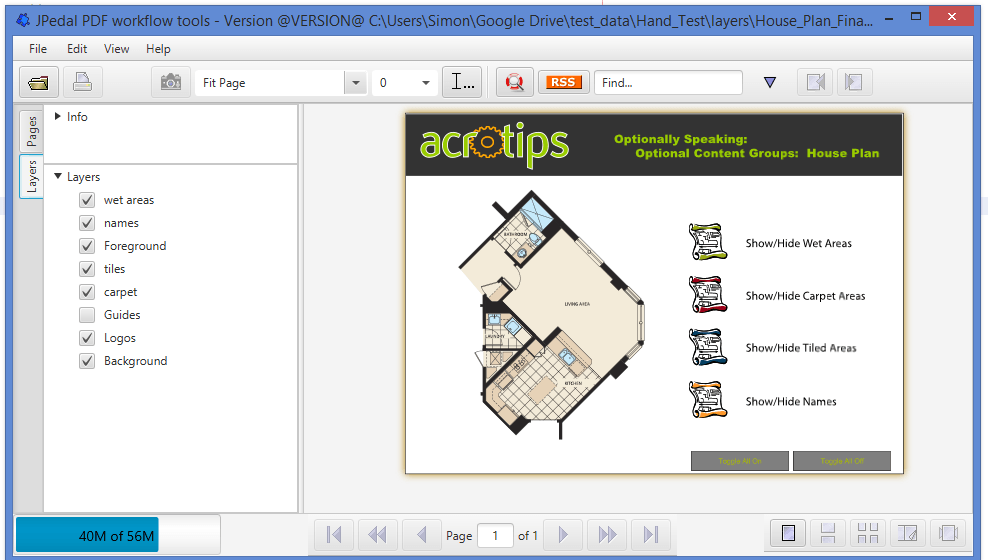Open the Fit Page zoom dropdown
The height and width of the screenshot is (560, 988).
[x=355, y=83]
